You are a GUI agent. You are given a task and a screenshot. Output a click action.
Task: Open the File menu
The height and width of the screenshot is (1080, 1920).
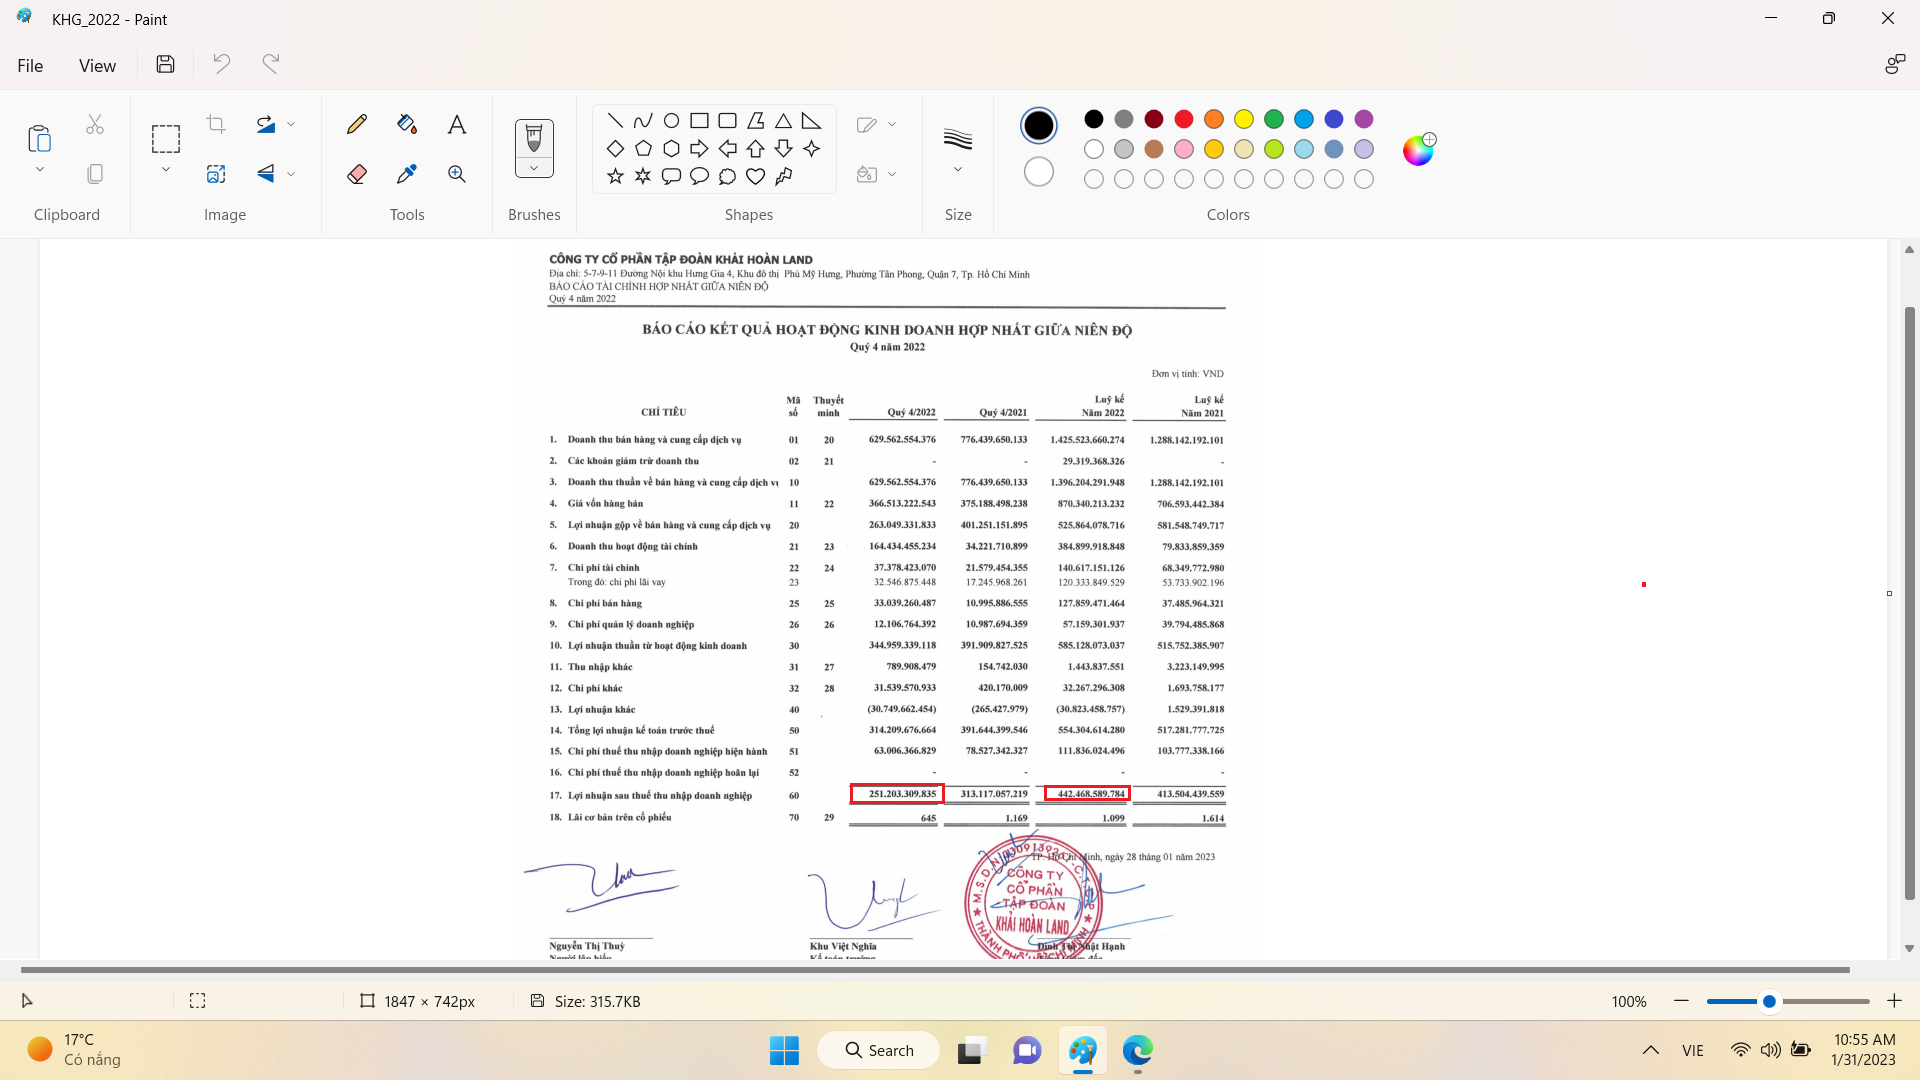30,65
